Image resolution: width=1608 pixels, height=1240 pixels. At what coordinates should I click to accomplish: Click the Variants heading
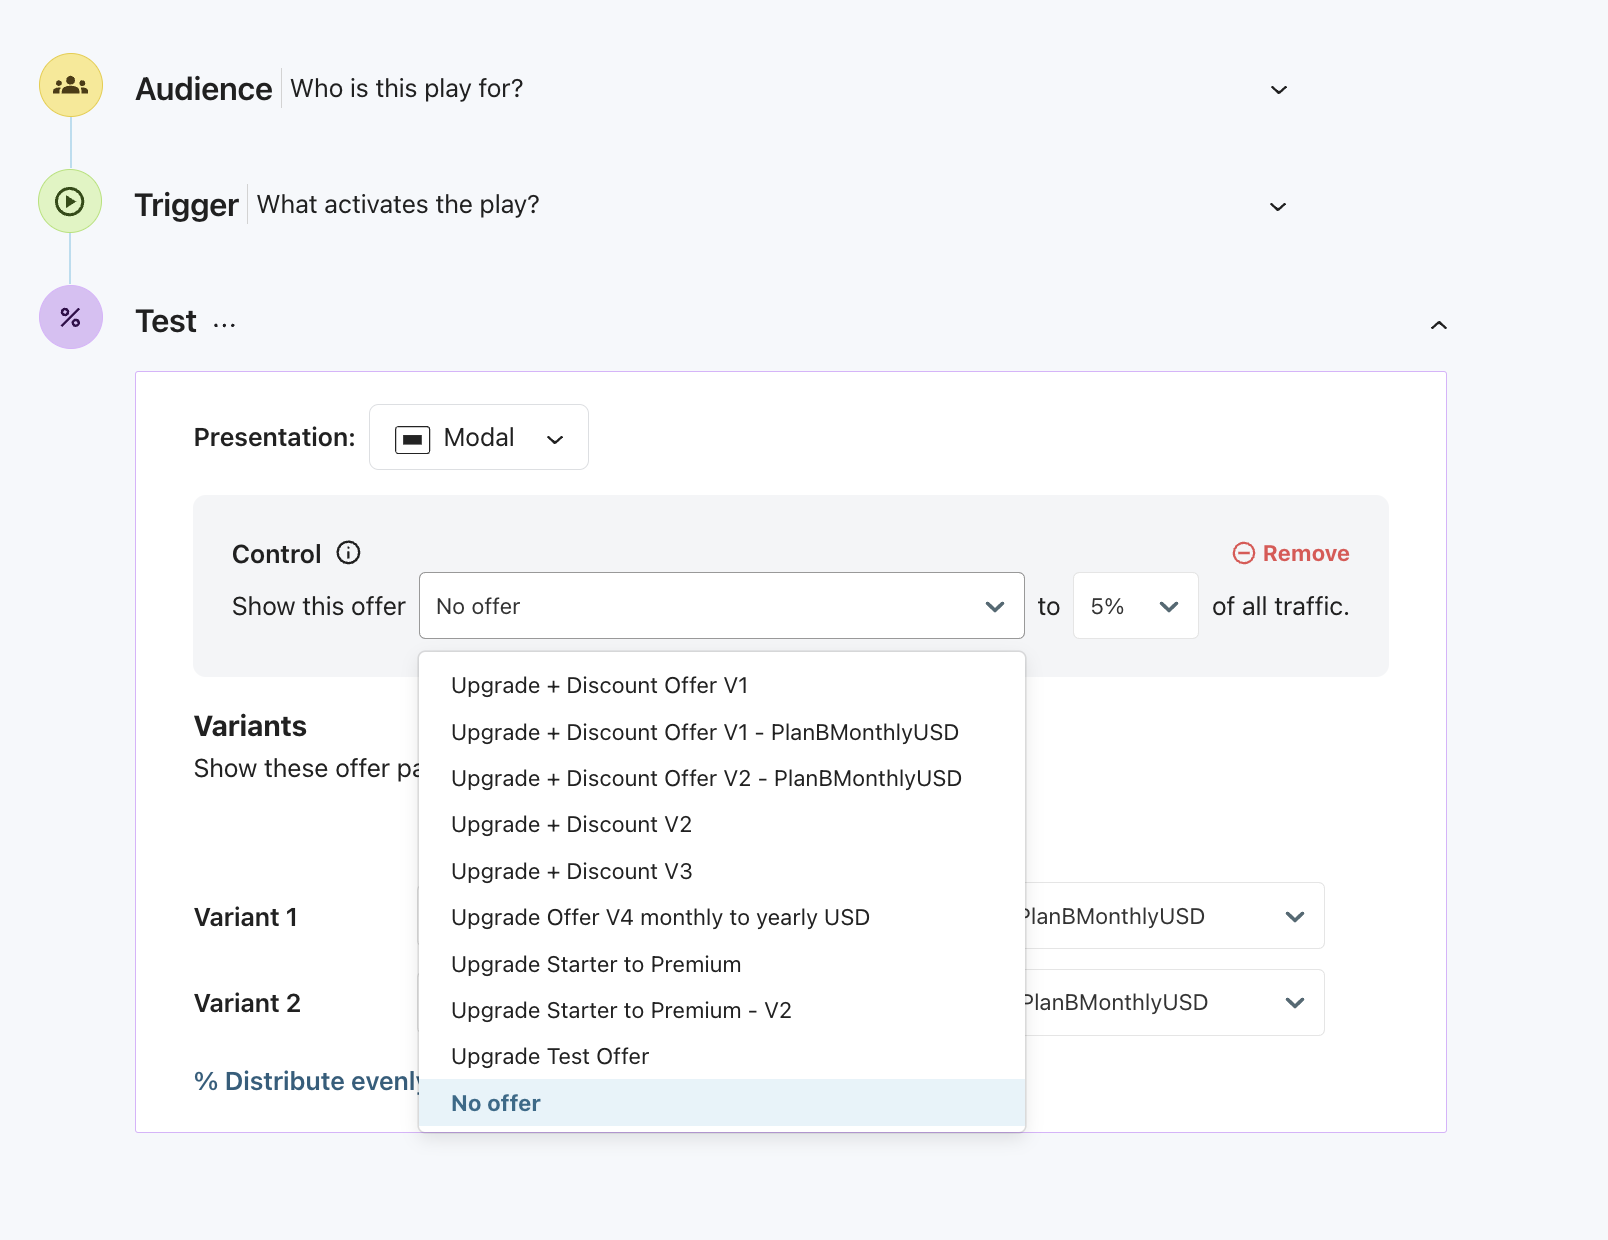point(250,726)
